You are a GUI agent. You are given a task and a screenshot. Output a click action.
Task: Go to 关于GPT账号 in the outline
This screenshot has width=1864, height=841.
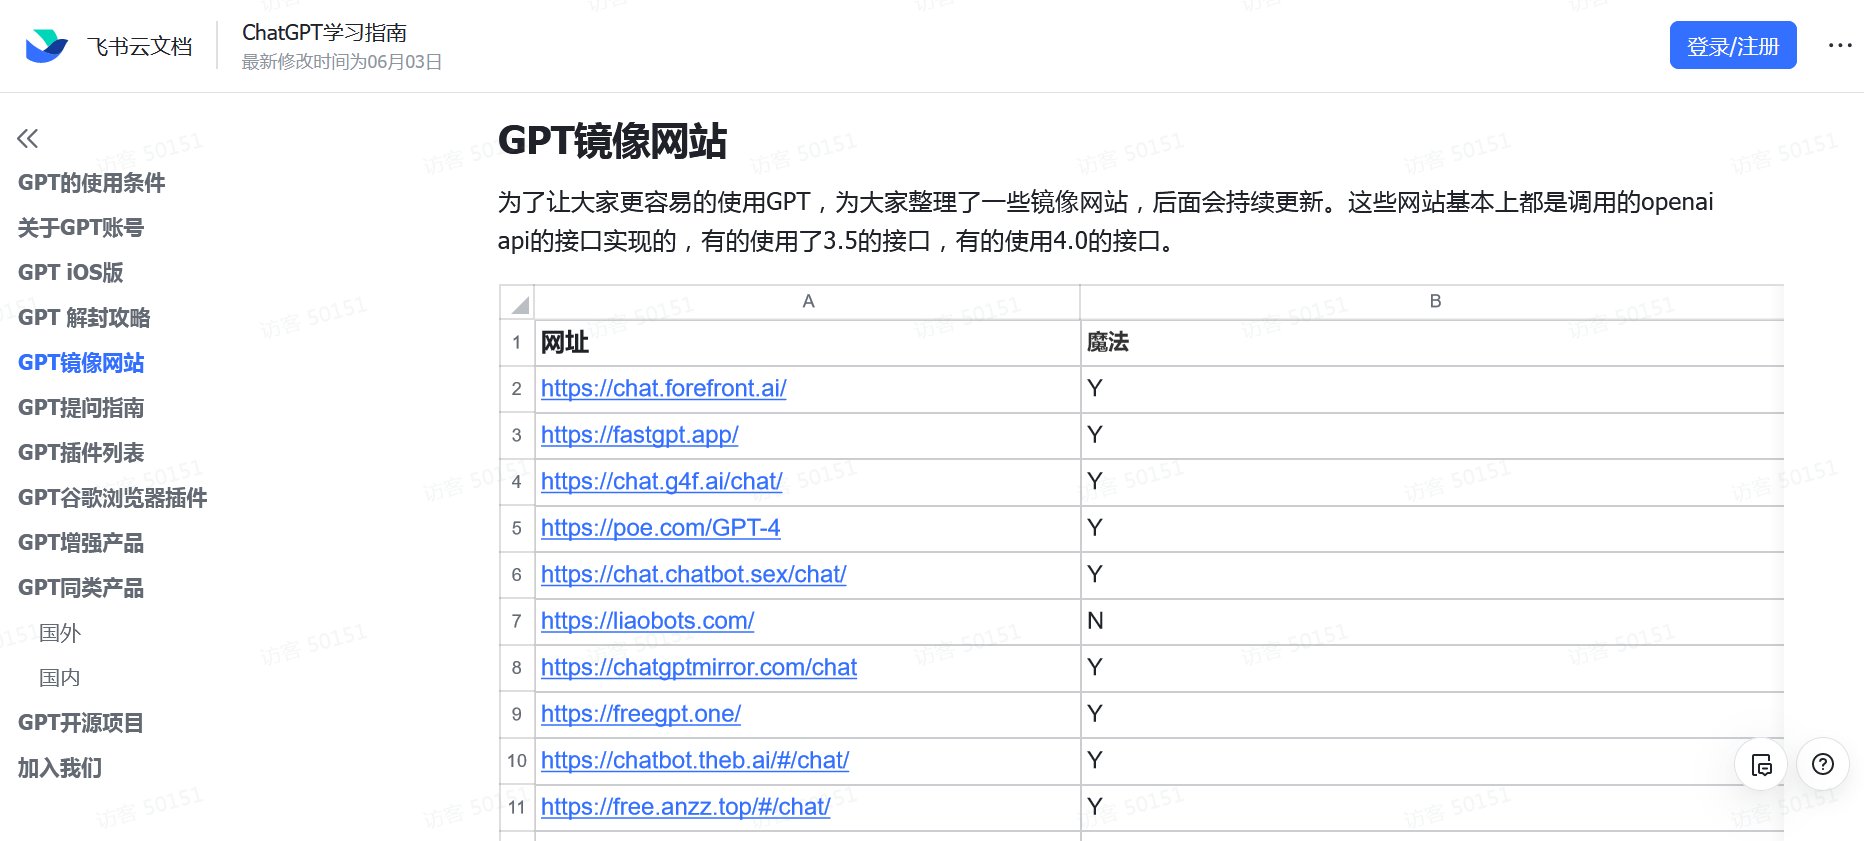[x=81, y=227]
